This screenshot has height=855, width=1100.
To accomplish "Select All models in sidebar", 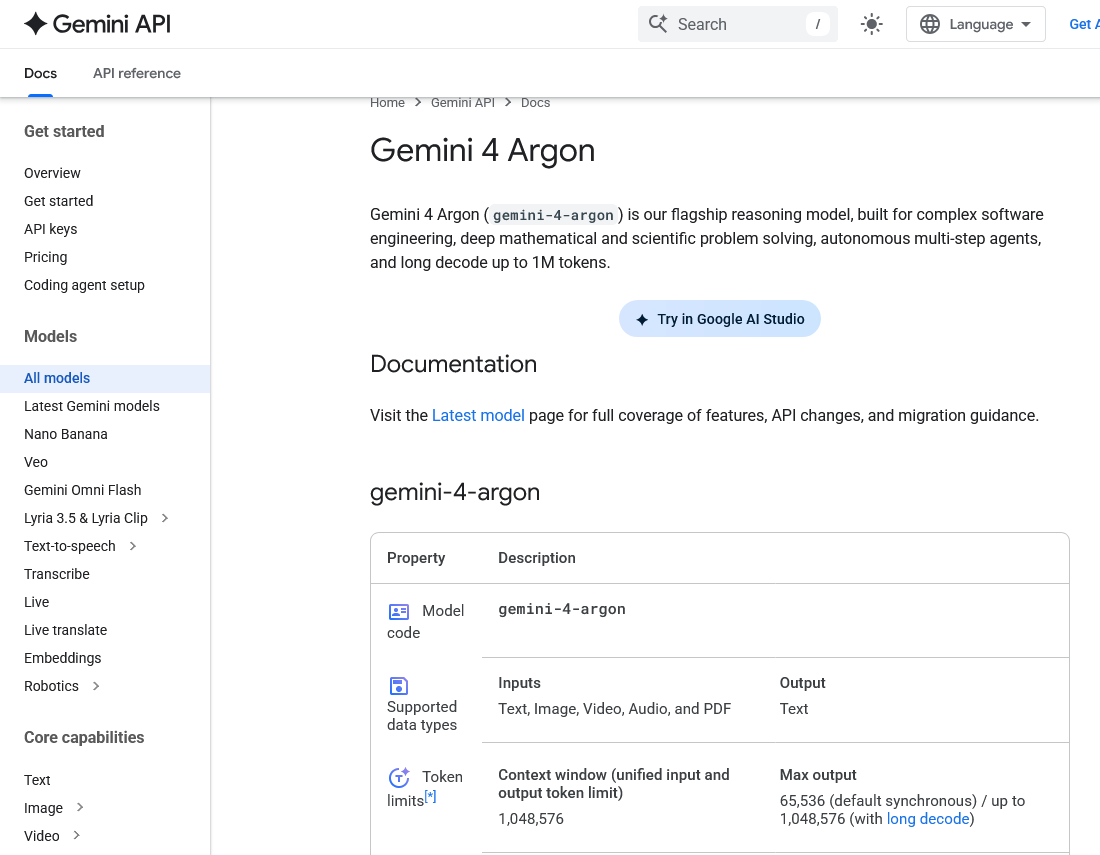I will coord(105,378).
